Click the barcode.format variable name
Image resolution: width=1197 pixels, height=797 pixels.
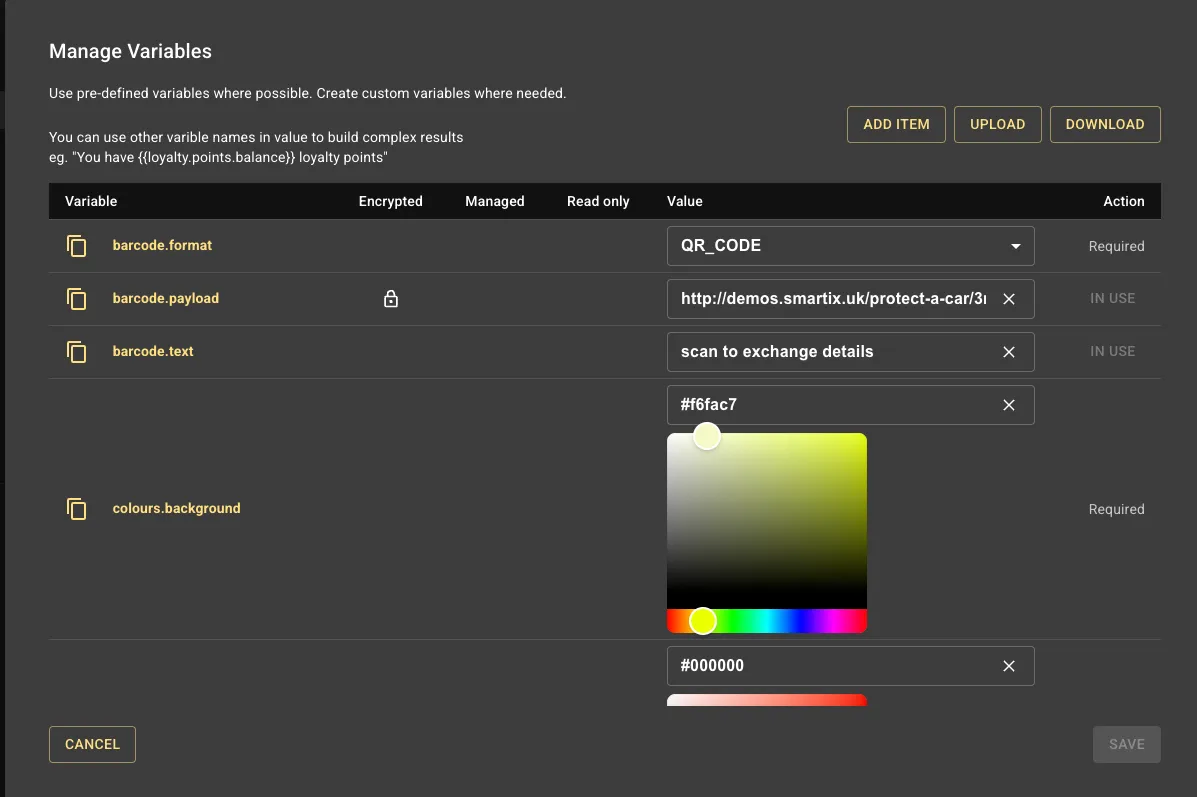point(162,246)
